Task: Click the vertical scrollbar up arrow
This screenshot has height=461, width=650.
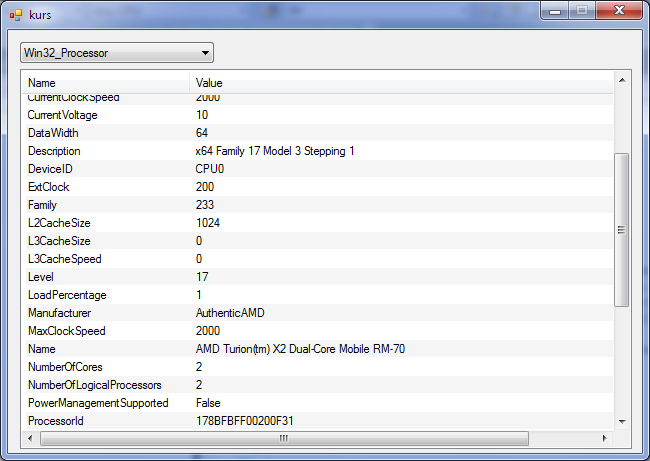Action: point(622,80)
